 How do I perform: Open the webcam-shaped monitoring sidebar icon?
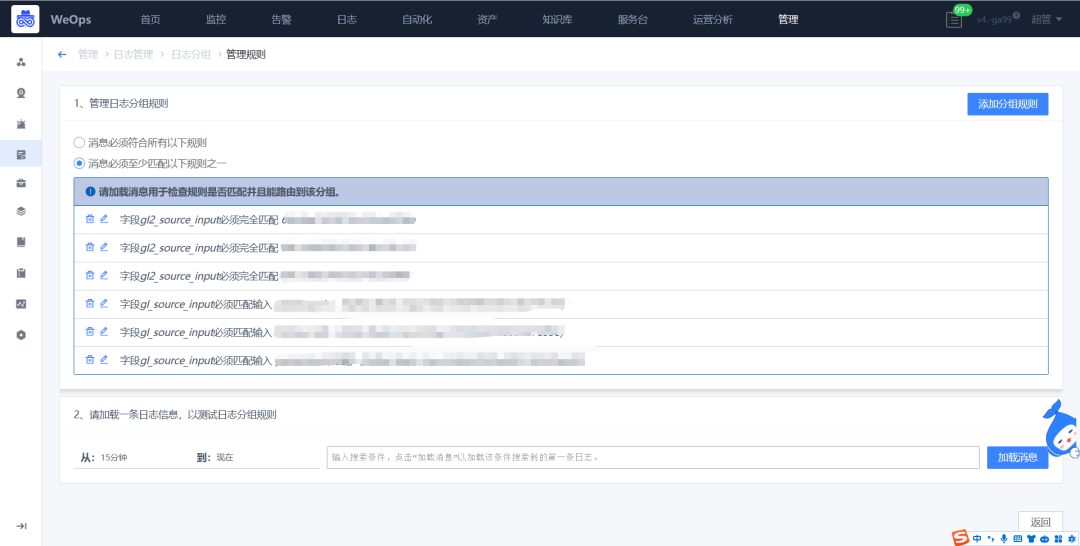point(21,93)
